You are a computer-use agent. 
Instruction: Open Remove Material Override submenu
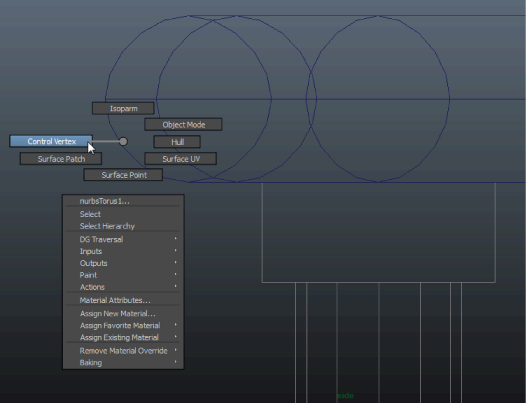coord(123,351)
